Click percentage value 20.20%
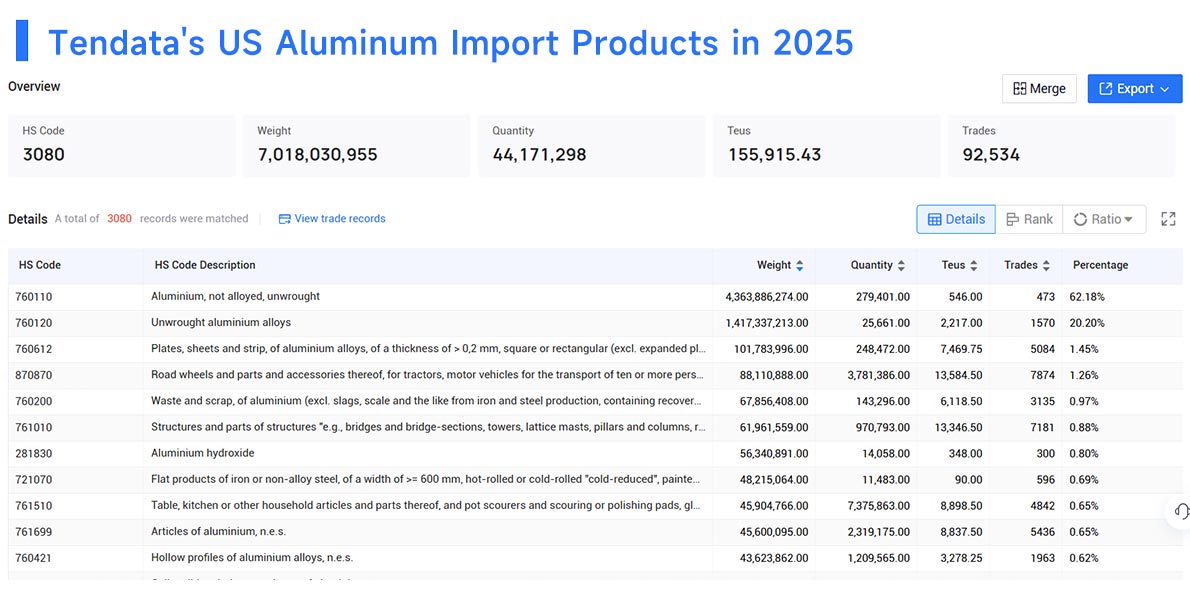The width and height of the screenshot is (1190, 589). click(1087, 323)
